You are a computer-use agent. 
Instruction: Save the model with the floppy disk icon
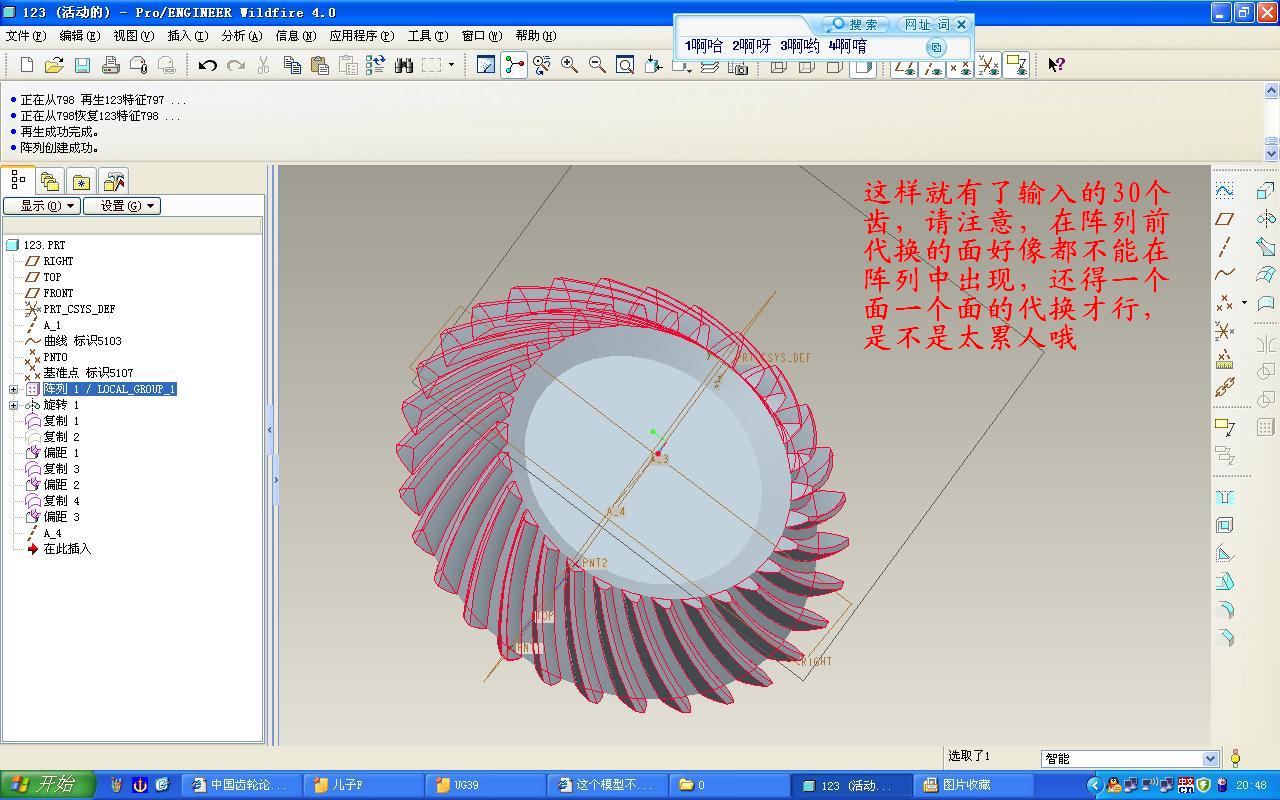click(82, 65)
